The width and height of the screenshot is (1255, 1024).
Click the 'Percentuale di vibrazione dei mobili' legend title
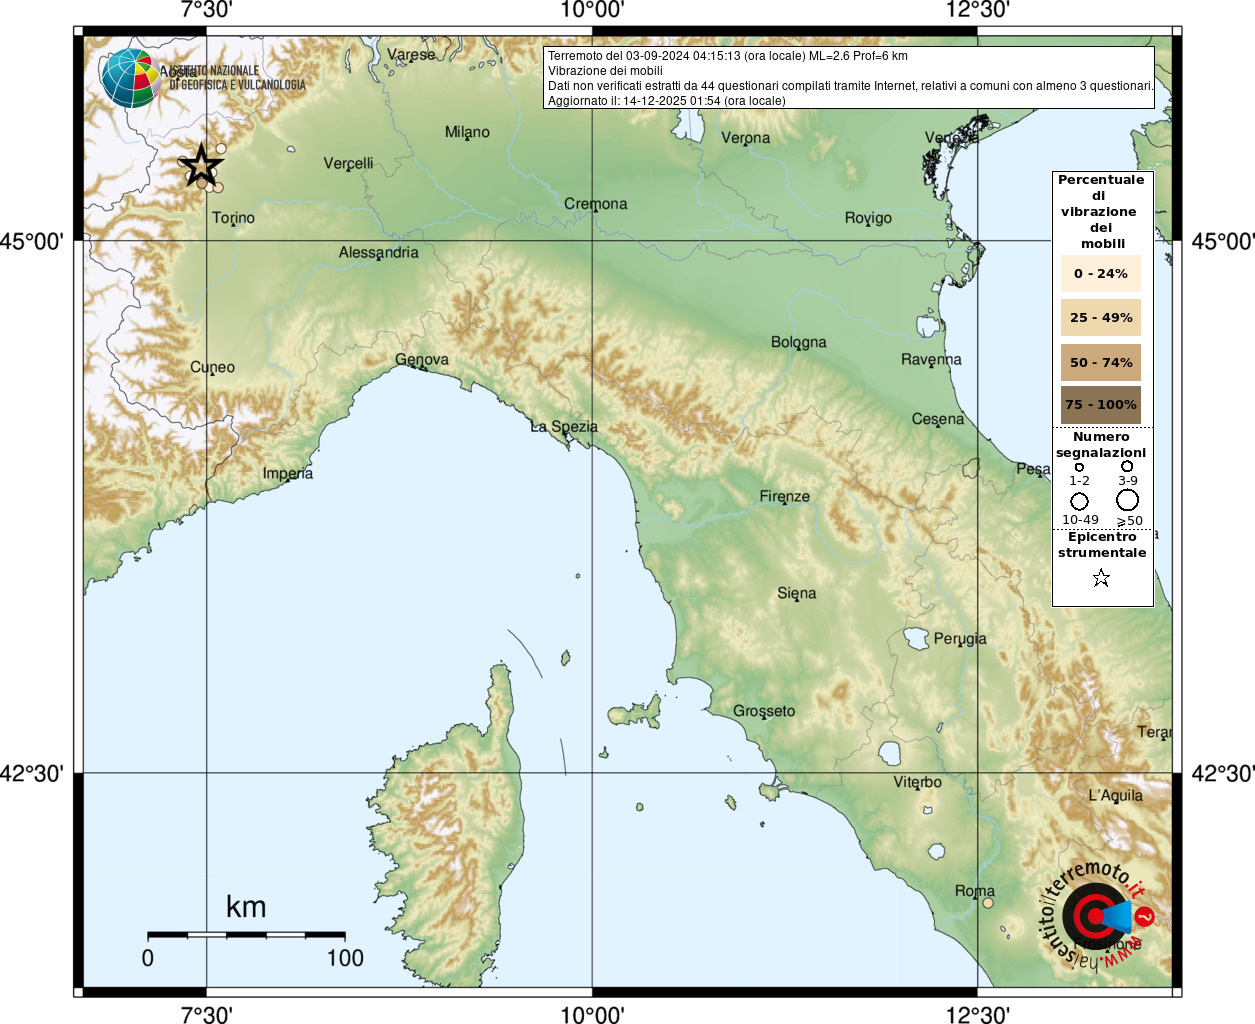pyautogui.click(x=1101, y=212)
